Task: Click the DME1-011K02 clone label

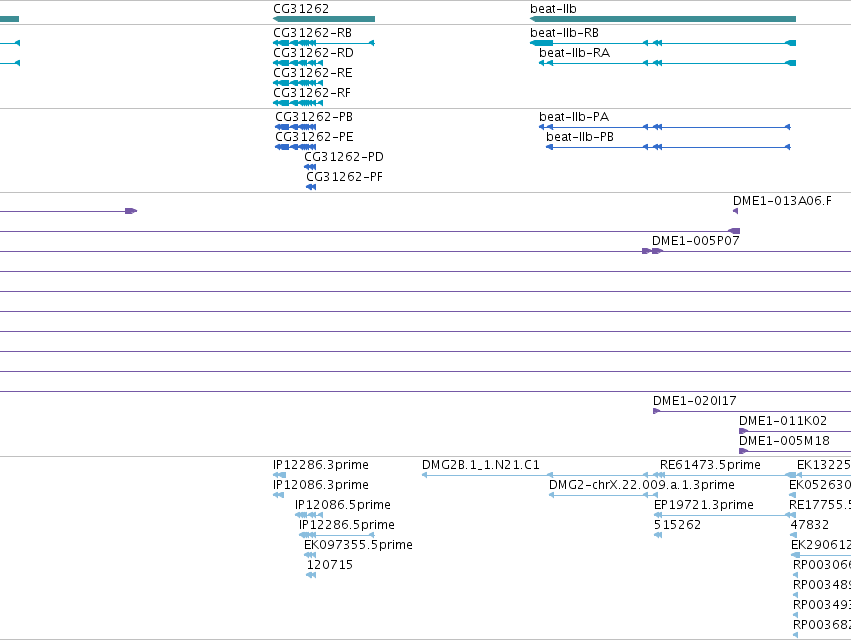Action: click(783, 421)
